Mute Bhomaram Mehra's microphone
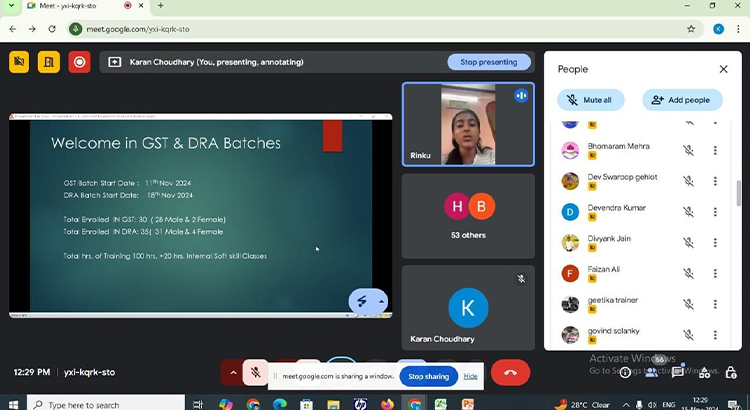This screenshot has width=750, height=410. [688, 151]
